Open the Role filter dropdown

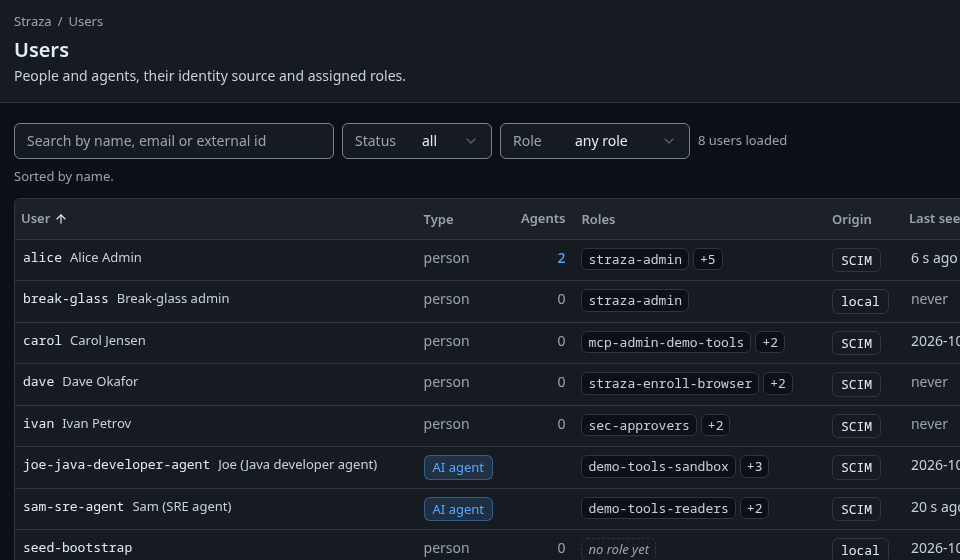coord(594,141)
